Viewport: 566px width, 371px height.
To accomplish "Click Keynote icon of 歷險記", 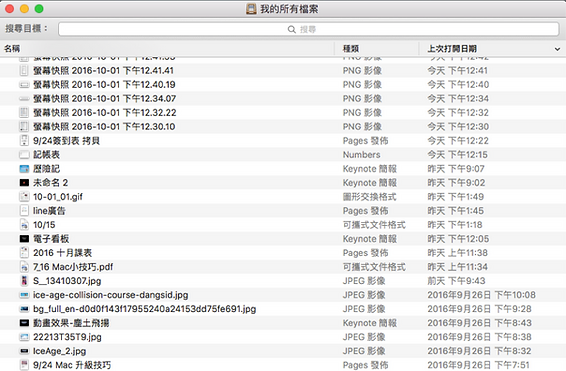I will [24, 169].
